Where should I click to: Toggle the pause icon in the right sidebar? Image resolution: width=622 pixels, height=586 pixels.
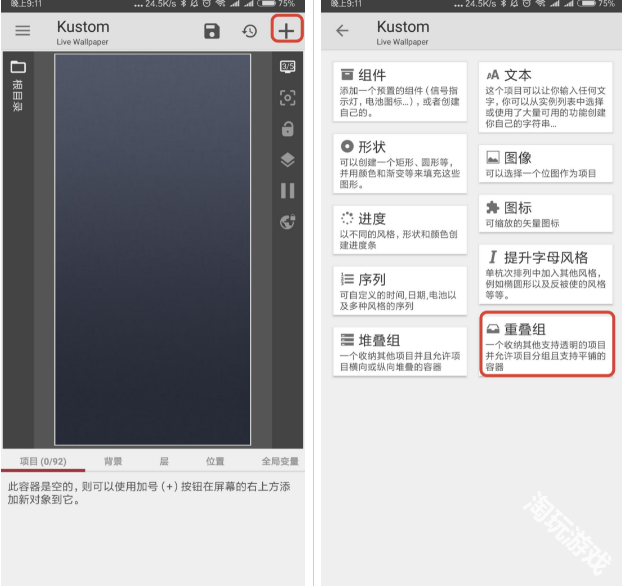[x=287, y=191]
